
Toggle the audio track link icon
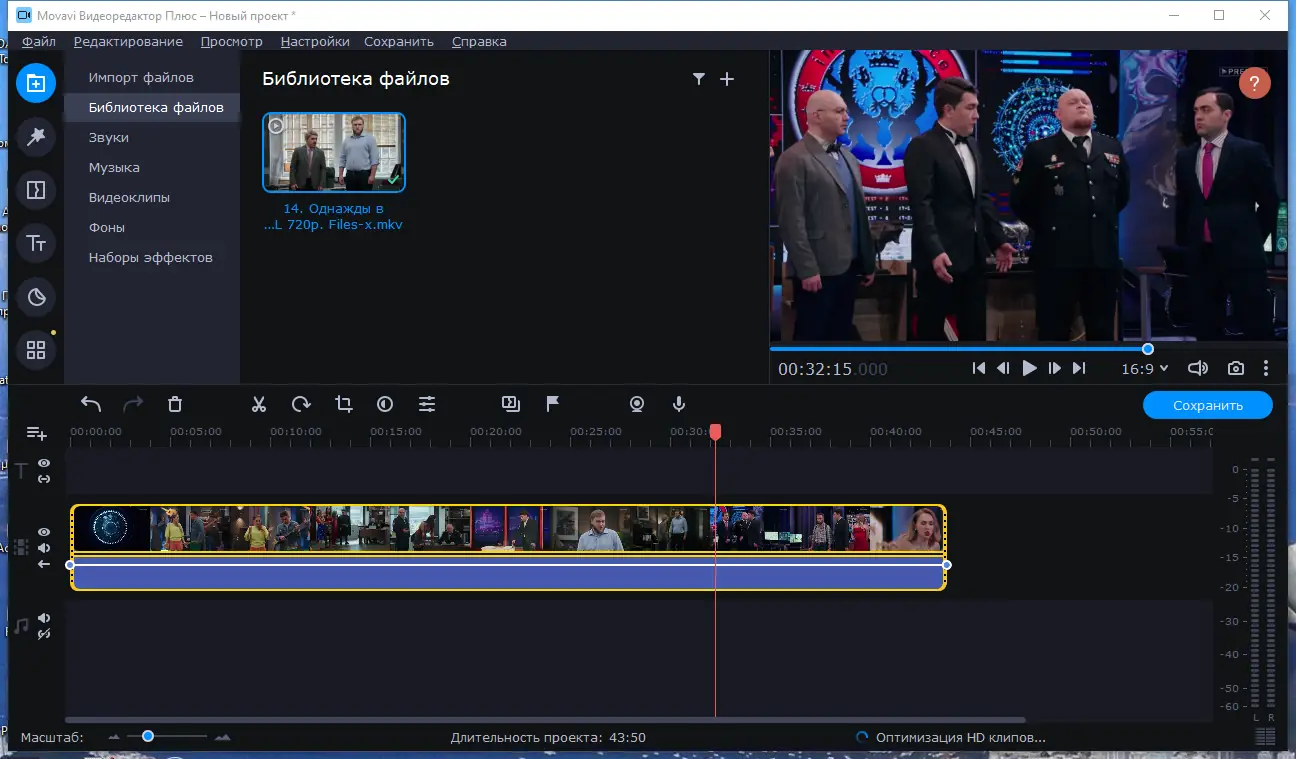click(x=44, y=634)
